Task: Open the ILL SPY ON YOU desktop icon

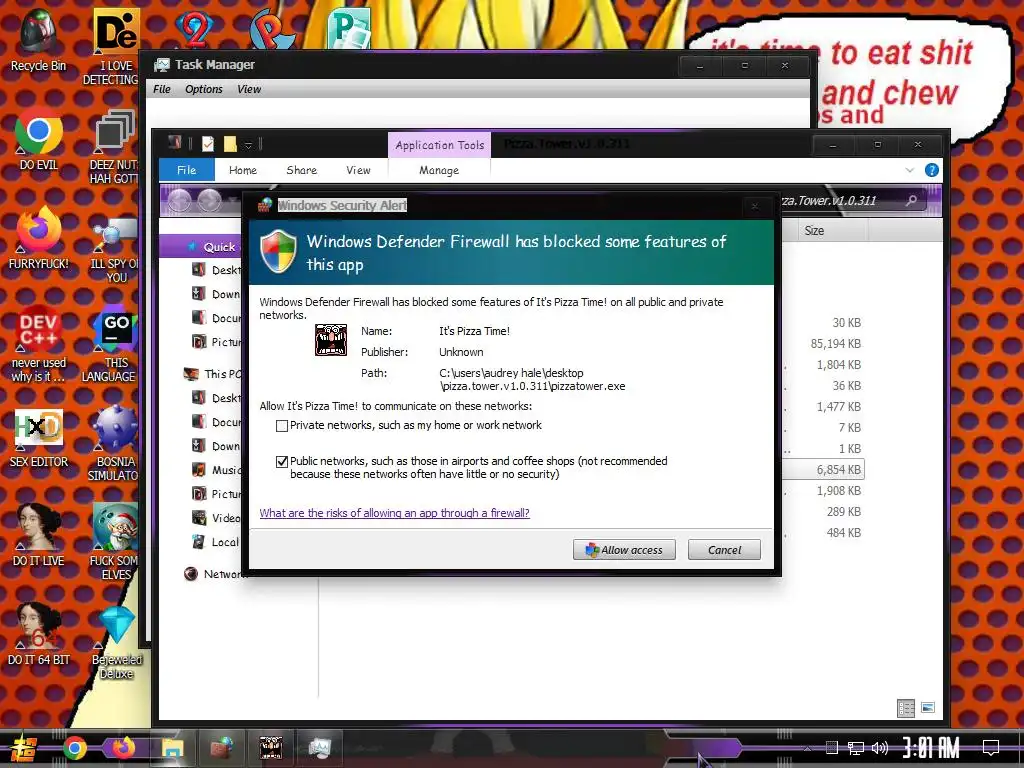Action: pos(116,251)
